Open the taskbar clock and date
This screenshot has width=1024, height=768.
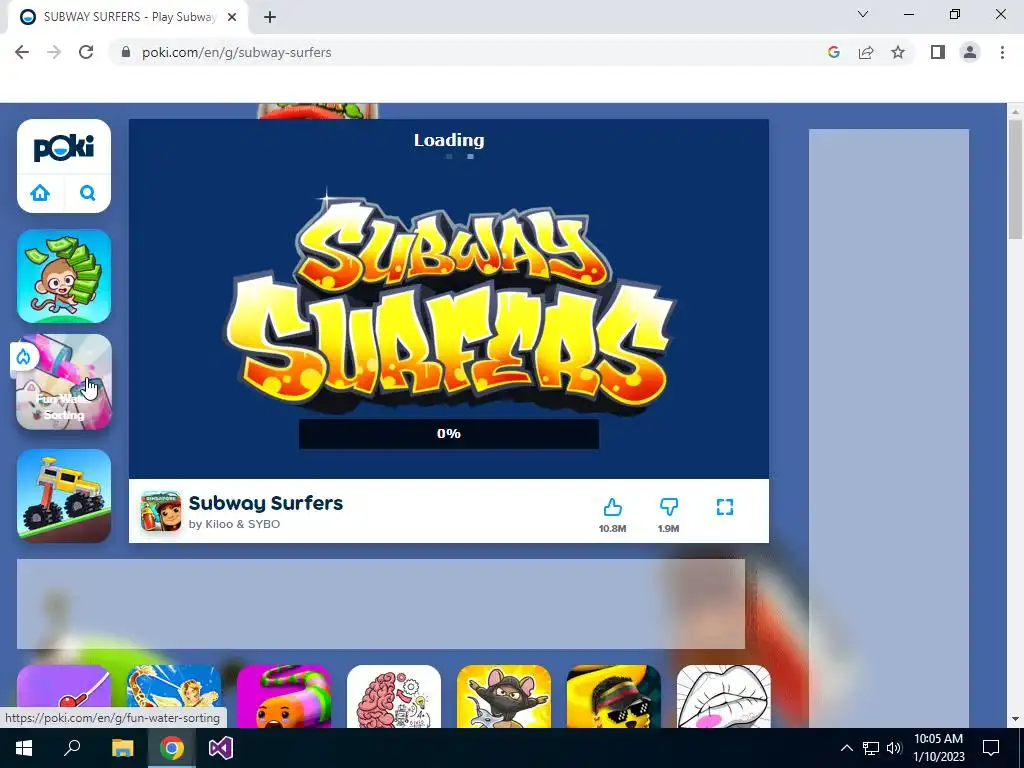coord(938,748)
